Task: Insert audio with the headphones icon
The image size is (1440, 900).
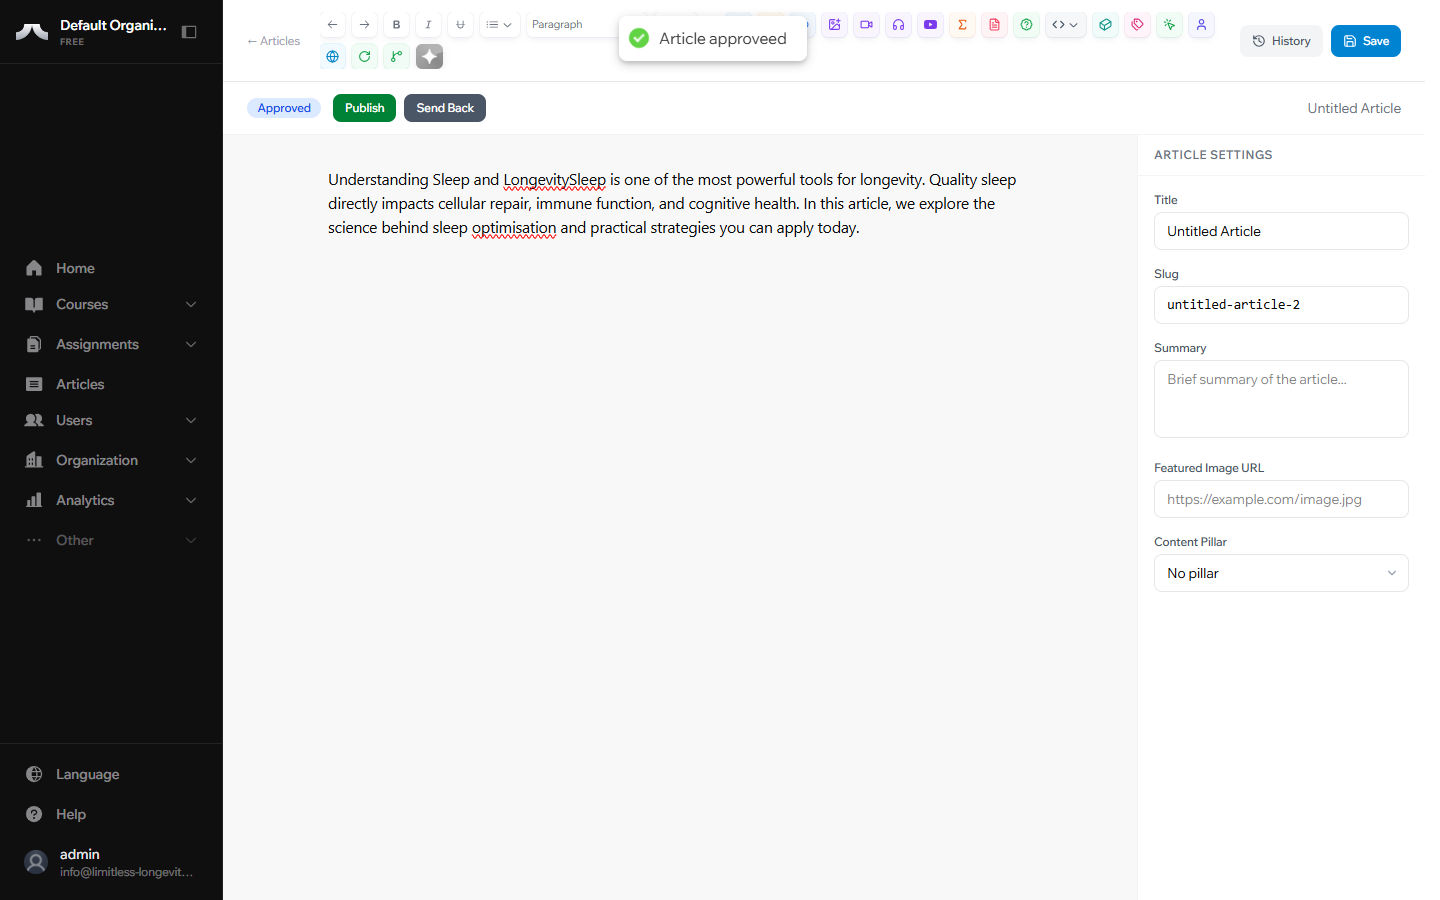Action: [x=899, y=25]
